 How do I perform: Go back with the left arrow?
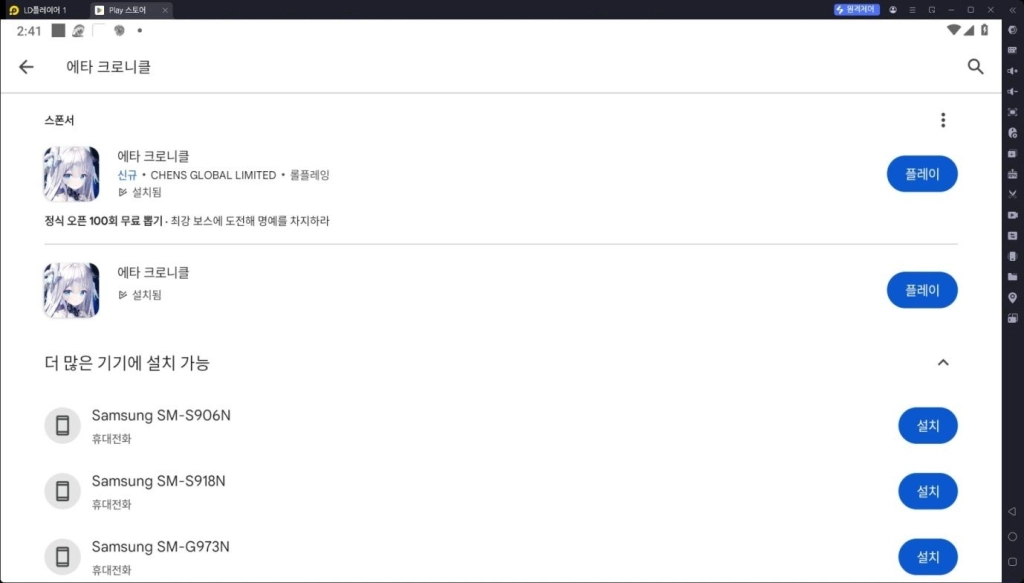click(26, 67)
